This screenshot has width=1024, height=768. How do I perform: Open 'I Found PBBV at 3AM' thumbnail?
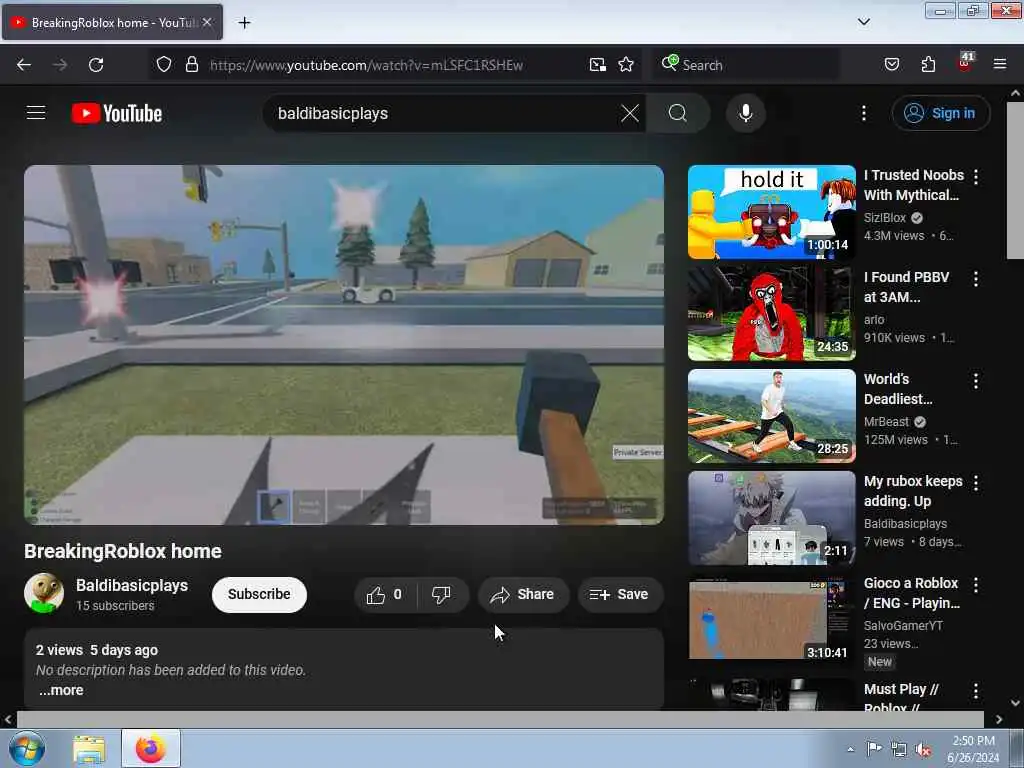point(771,313)
